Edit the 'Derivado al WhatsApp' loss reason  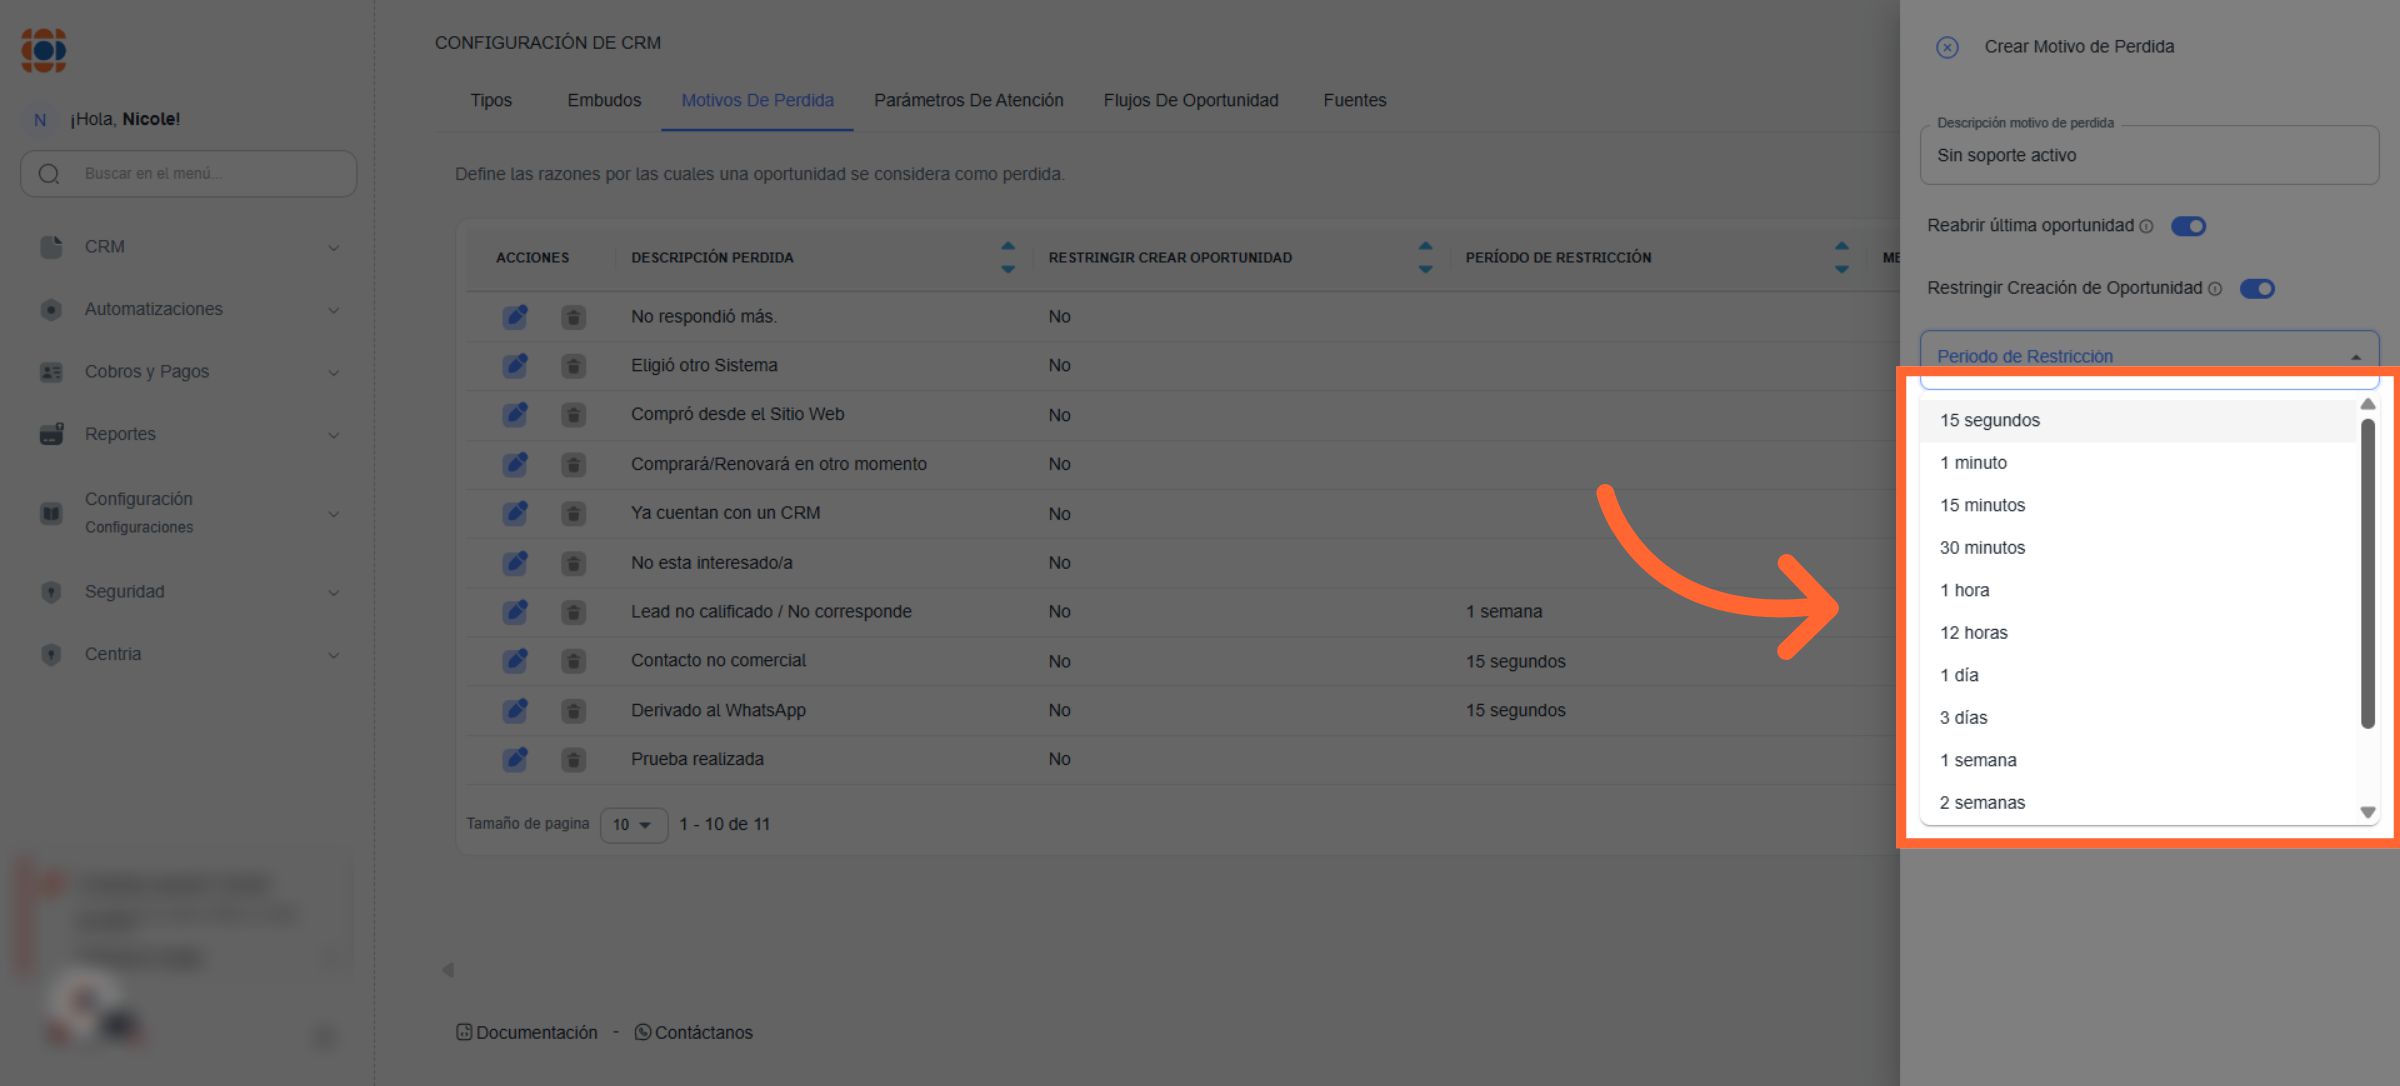click(x=515, y=711)
